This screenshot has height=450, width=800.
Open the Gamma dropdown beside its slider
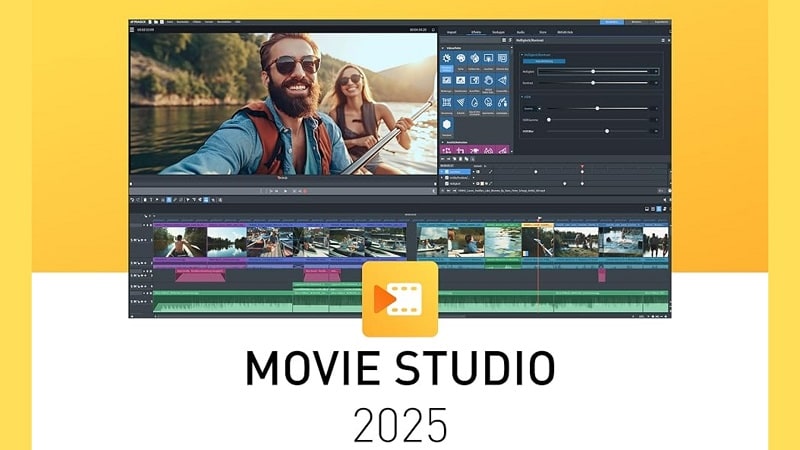pyautogui.click(x=539, y=109)
